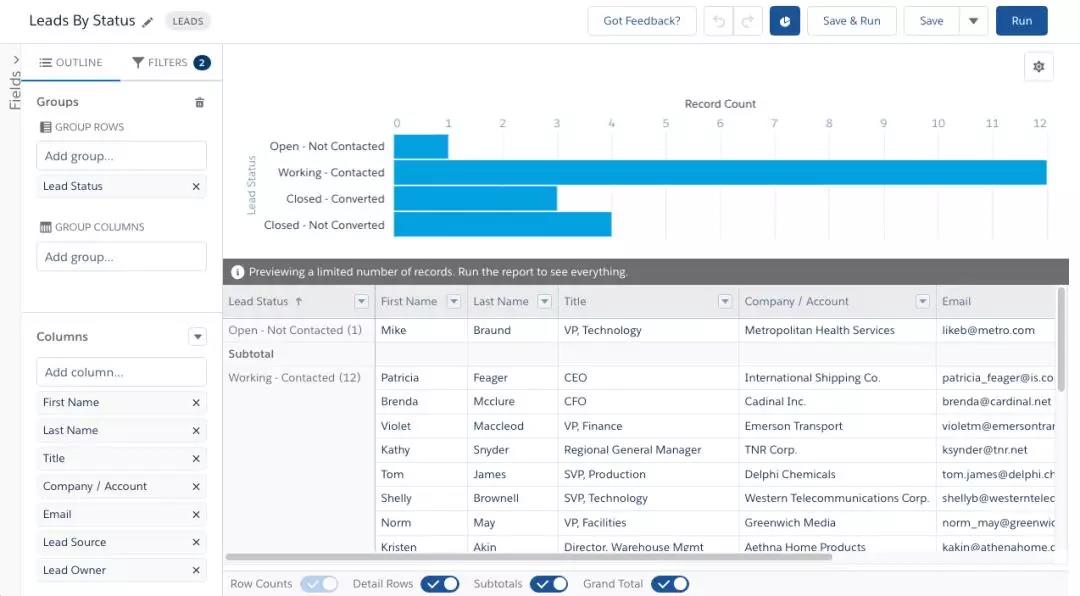Remove the Lead Status group

(196, 187)
